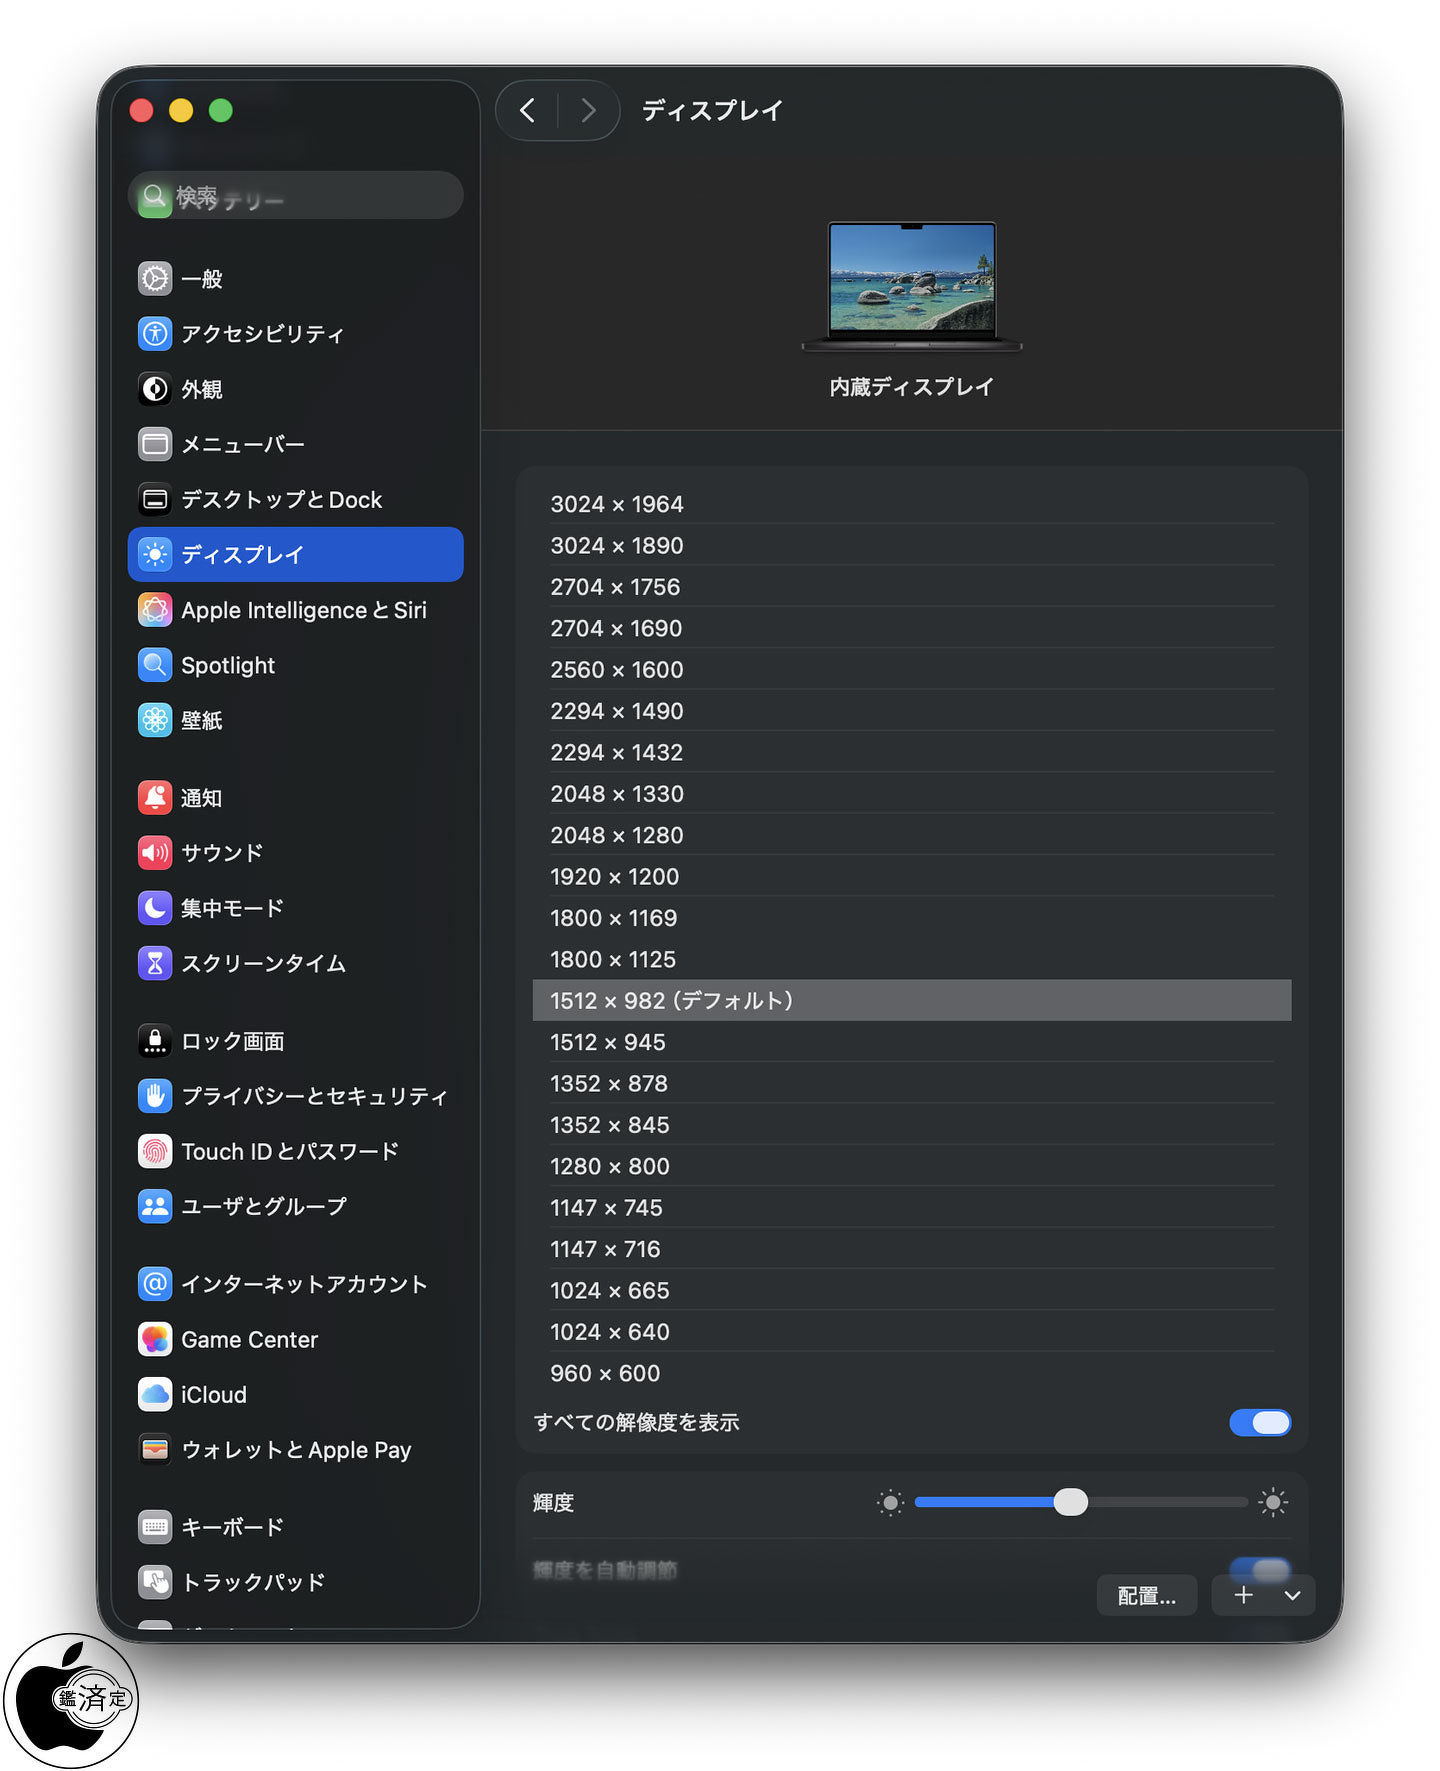Click the 輝度 brightness slider knob
The image size is (1440, 1771).
[1070, 1502]
